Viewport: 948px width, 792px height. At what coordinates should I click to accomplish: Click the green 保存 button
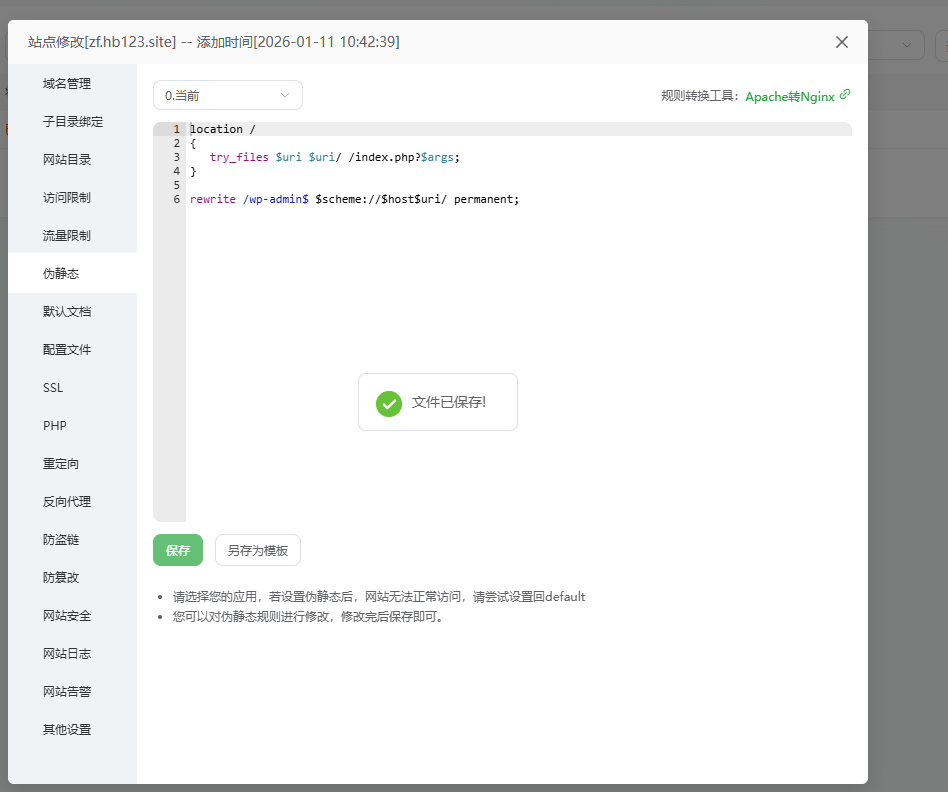click(178, 550)
